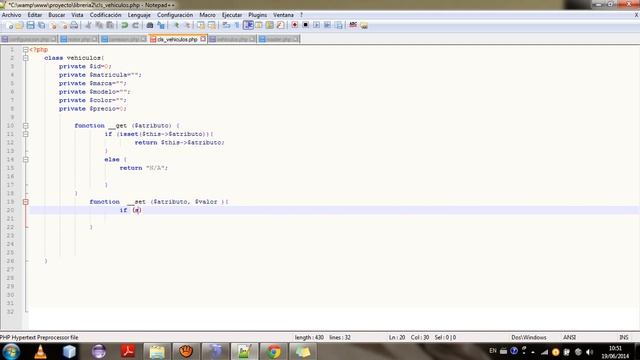Collapse the <?php block fold marker

25,50
